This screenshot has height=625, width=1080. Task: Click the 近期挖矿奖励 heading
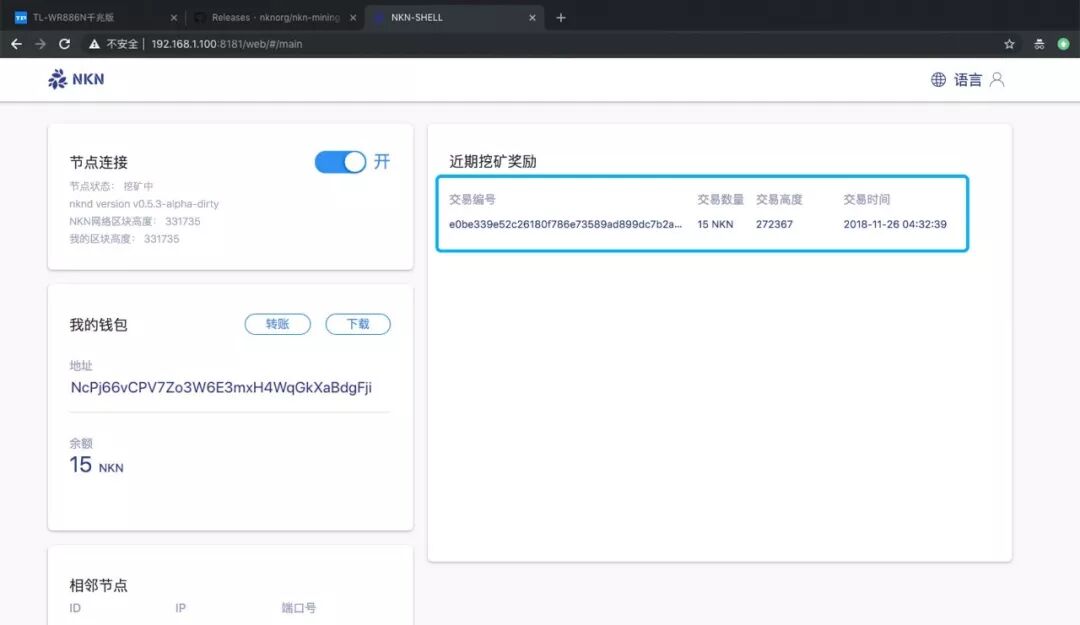click(492, 161)
